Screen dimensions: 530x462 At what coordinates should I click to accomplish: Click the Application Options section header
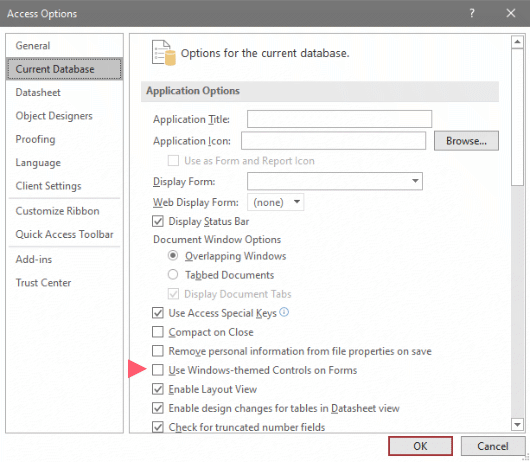[320, 91]
